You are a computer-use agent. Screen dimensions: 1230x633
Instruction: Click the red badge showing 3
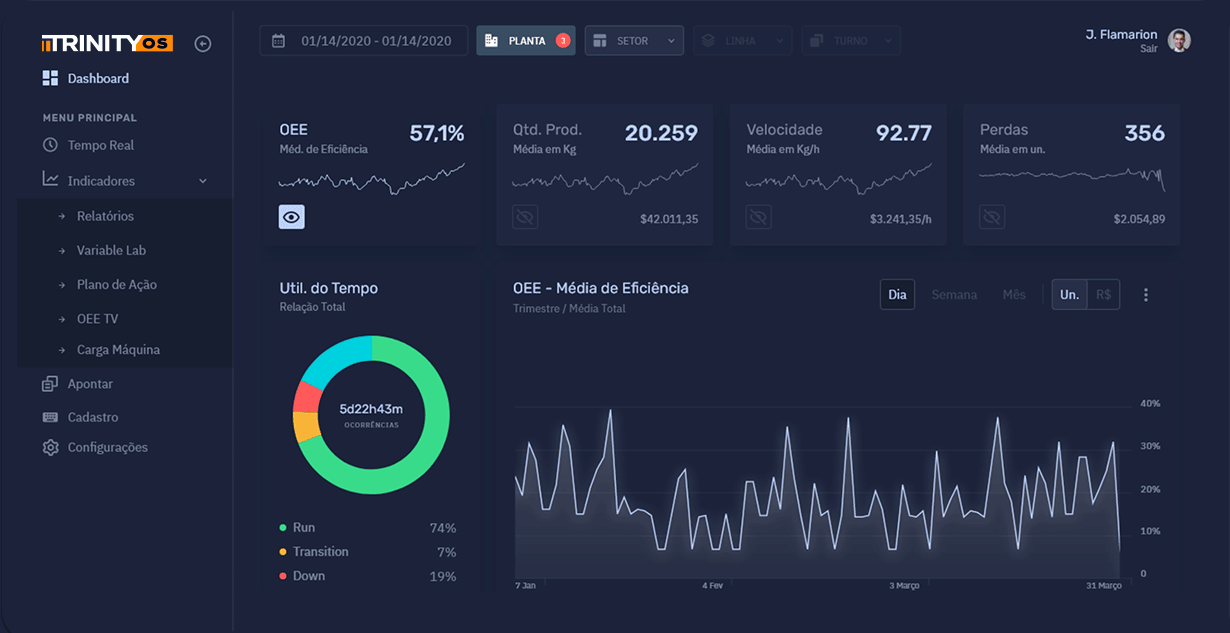click(563, 41)
